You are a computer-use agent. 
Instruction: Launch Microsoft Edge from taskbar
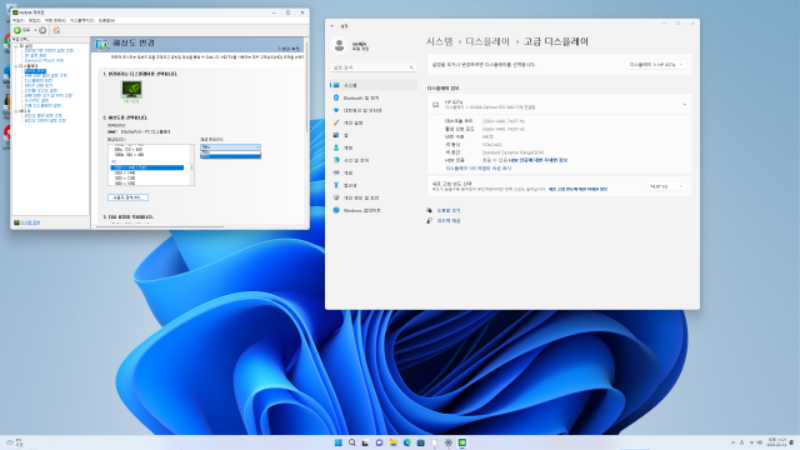(x=407, y=442)
